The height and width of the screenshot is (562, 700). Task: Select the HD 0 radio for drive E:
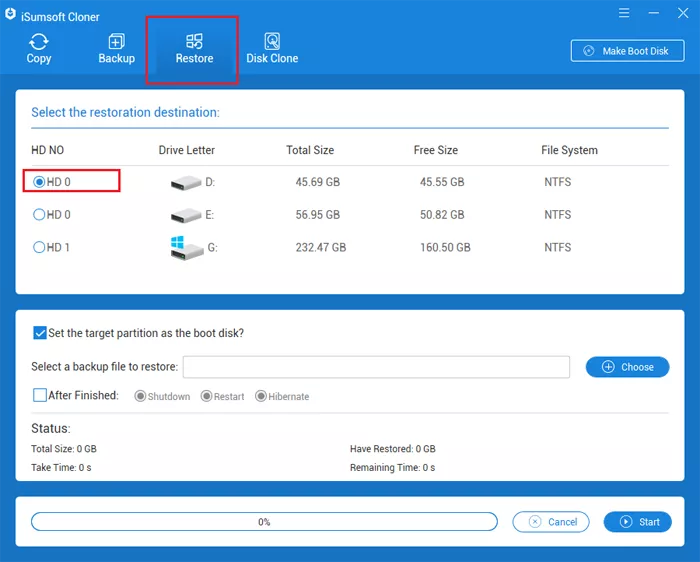[x=40, y=215]
